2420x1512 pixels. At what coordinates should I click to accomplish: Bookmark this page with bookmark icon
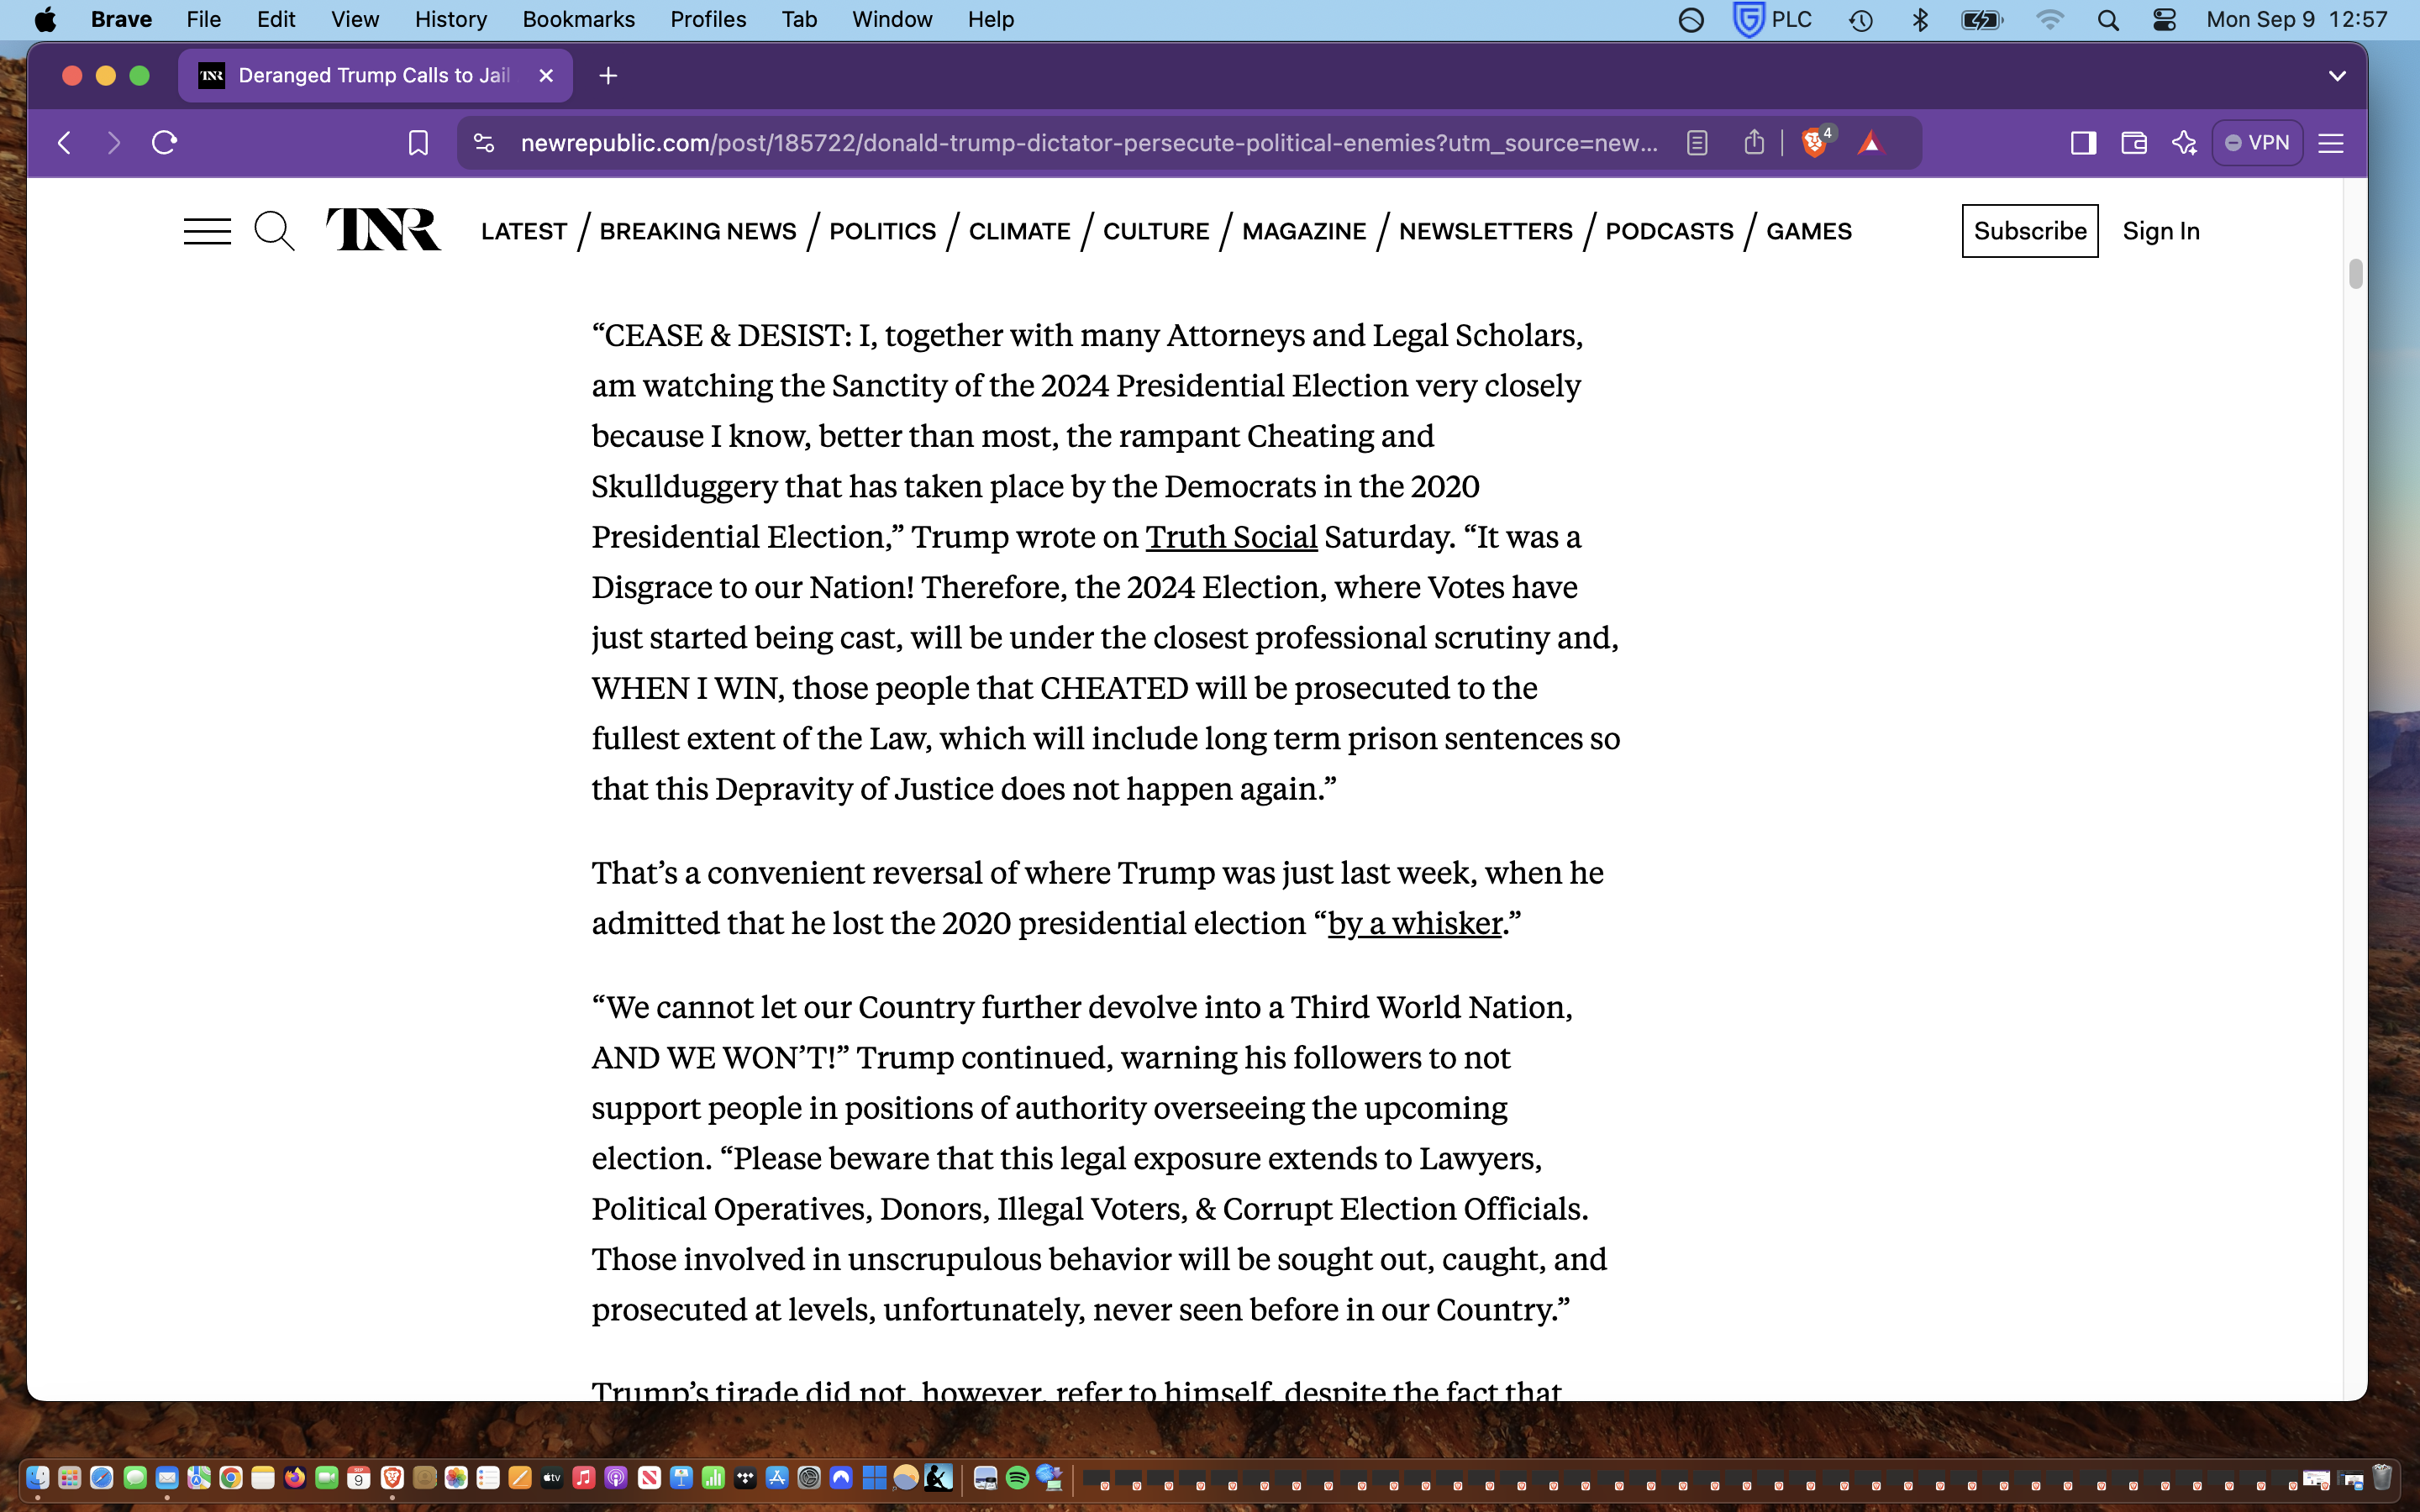(418, 143)
